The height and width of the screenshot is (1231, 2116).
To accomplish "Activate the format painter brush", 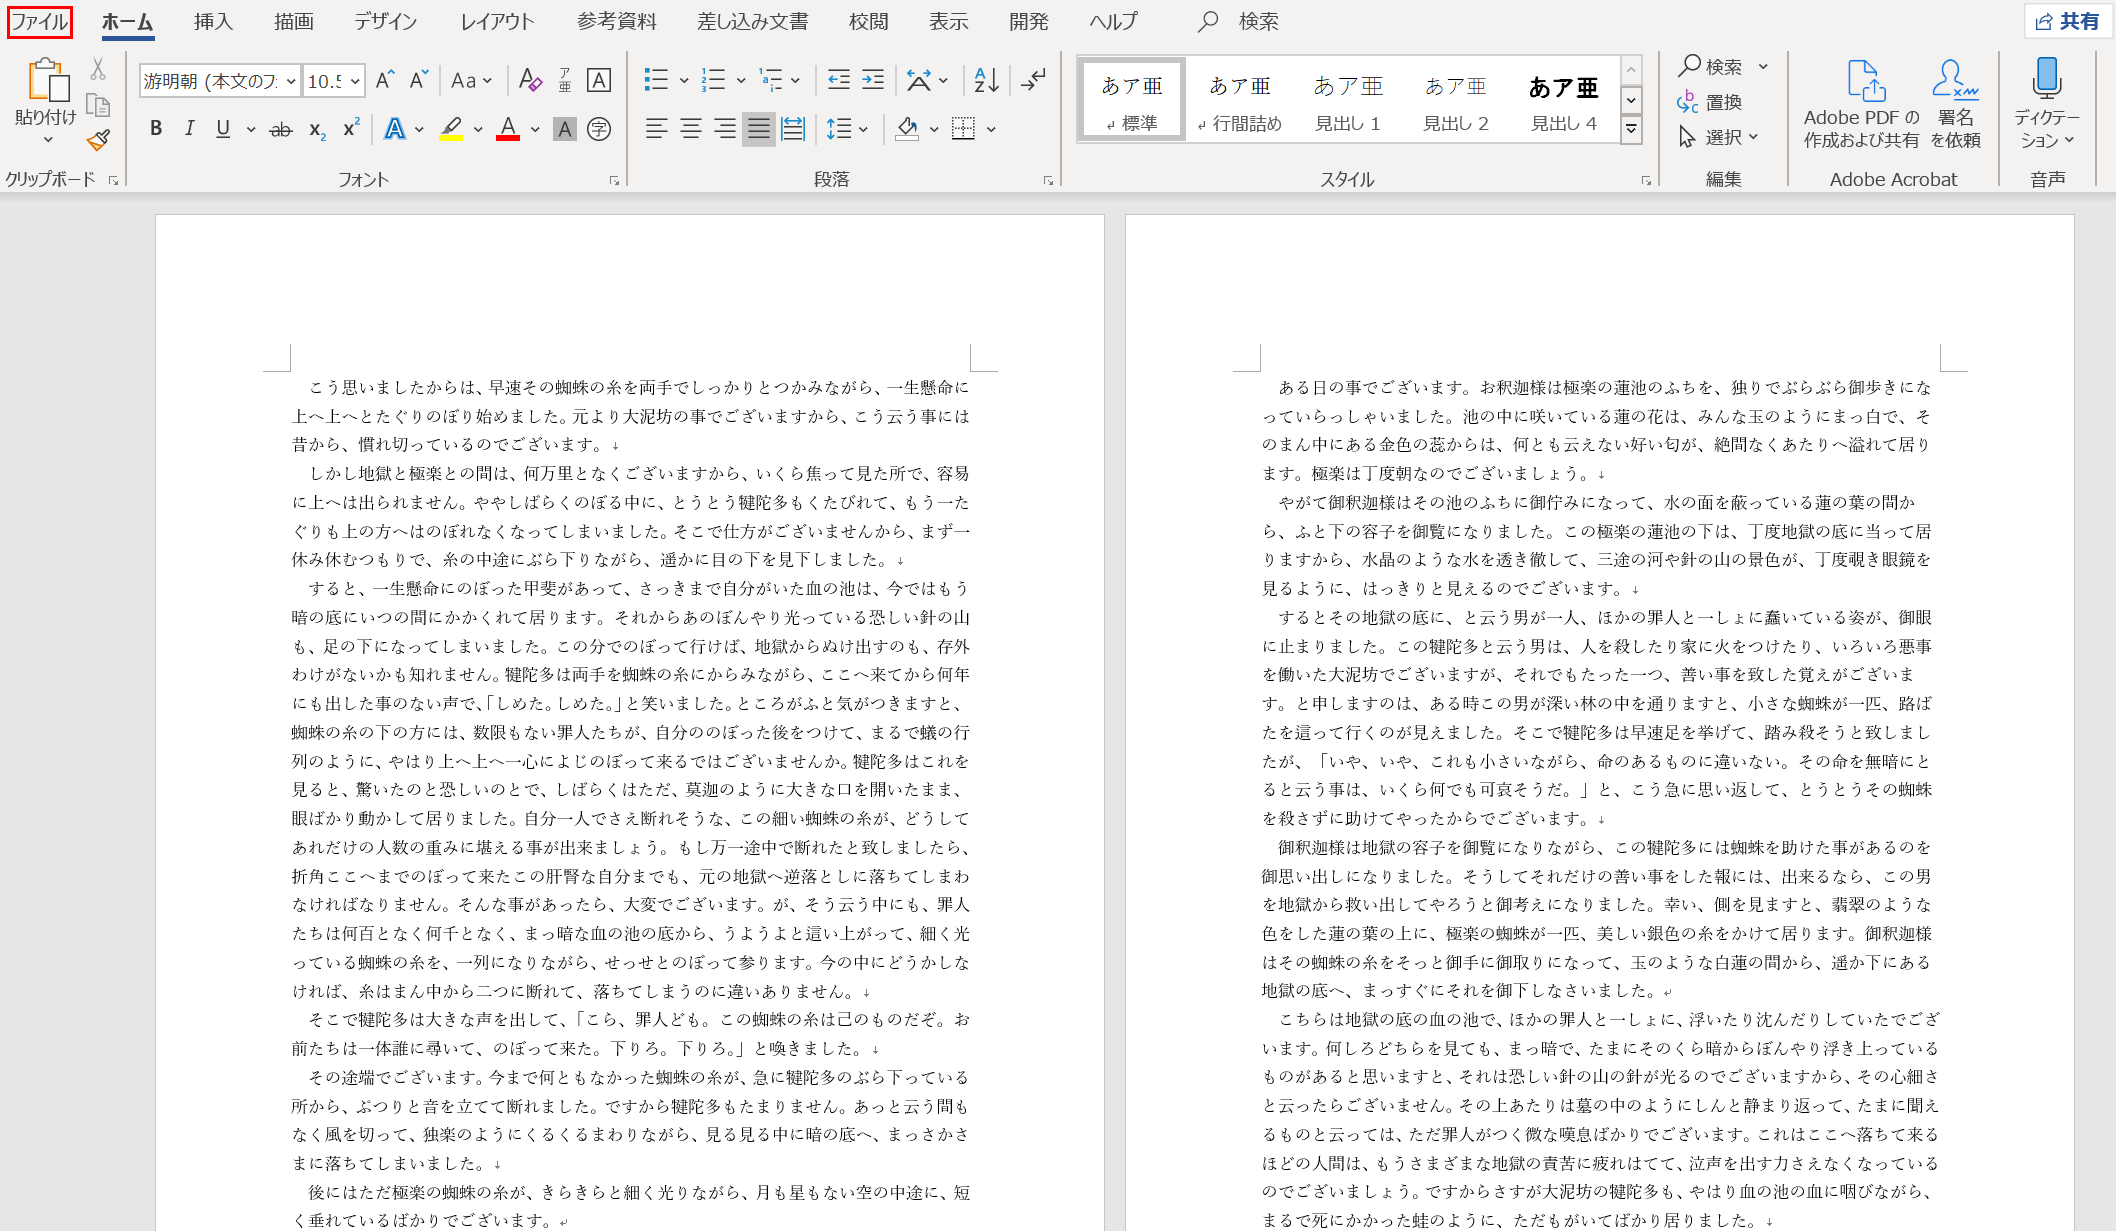I will click(98, 140).
